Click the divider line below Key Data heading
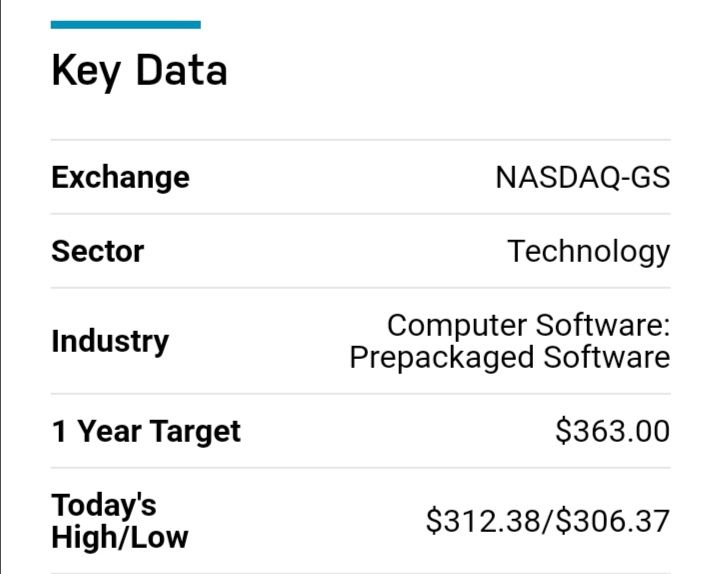 pyautogui.click(x=360, y=140)
